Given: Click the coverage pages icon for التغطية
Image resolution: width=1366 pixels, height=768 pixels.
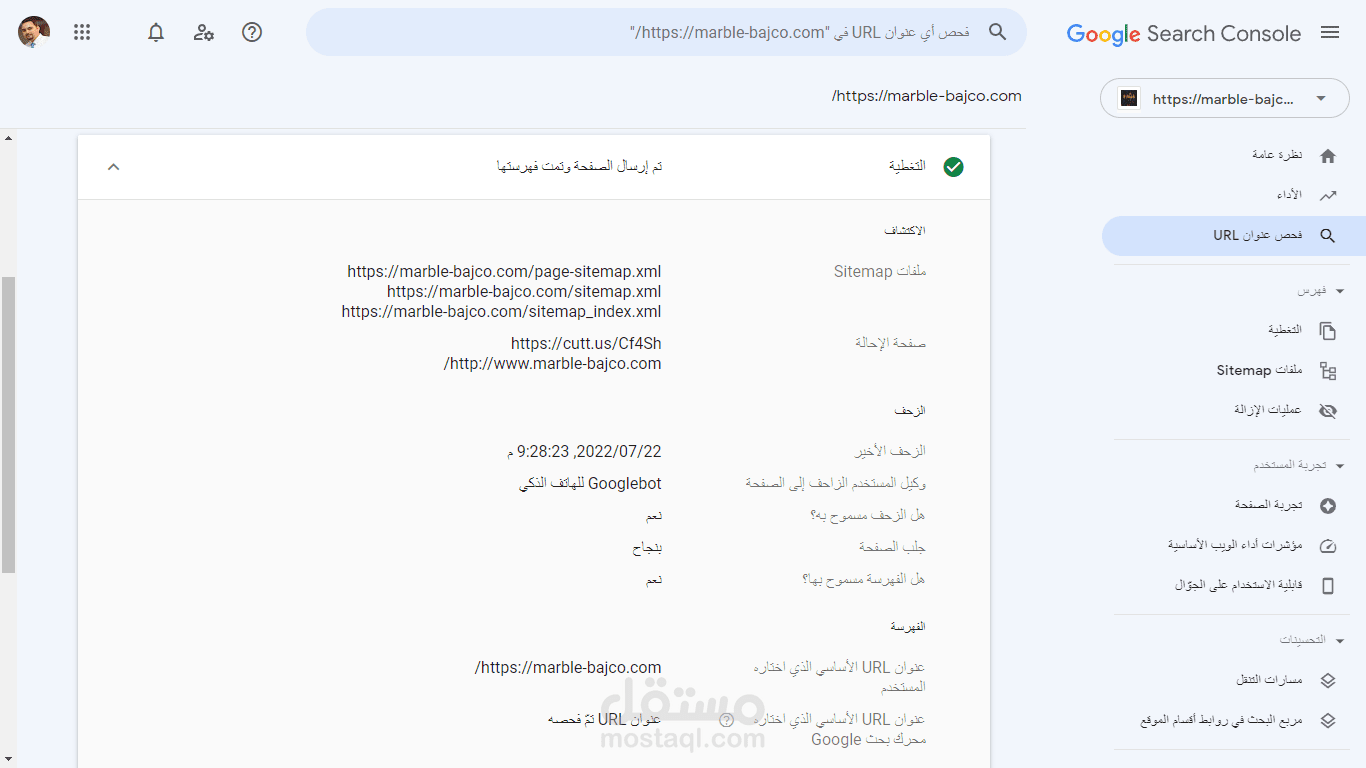Looking at the screenshot, I should click(x=1328, y=331).
